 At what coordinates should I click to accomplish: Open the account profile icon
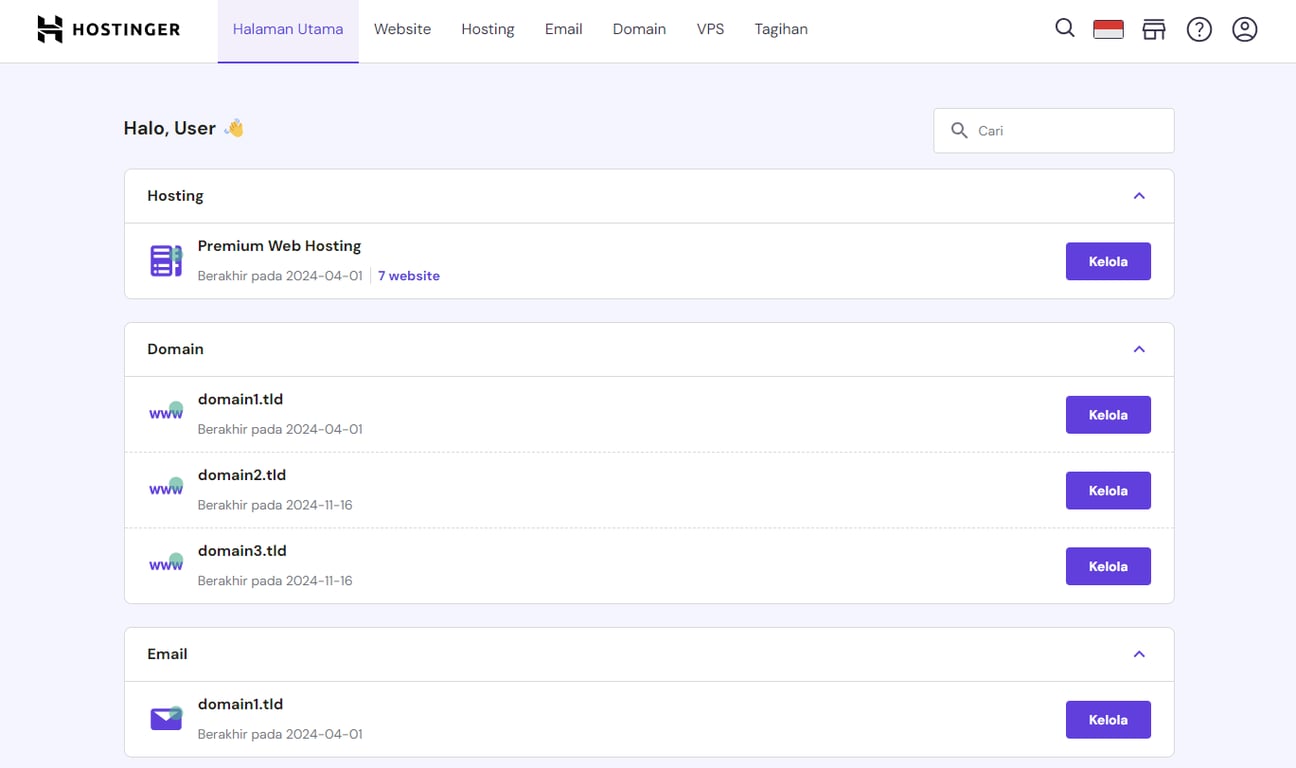coord(1244,29)
